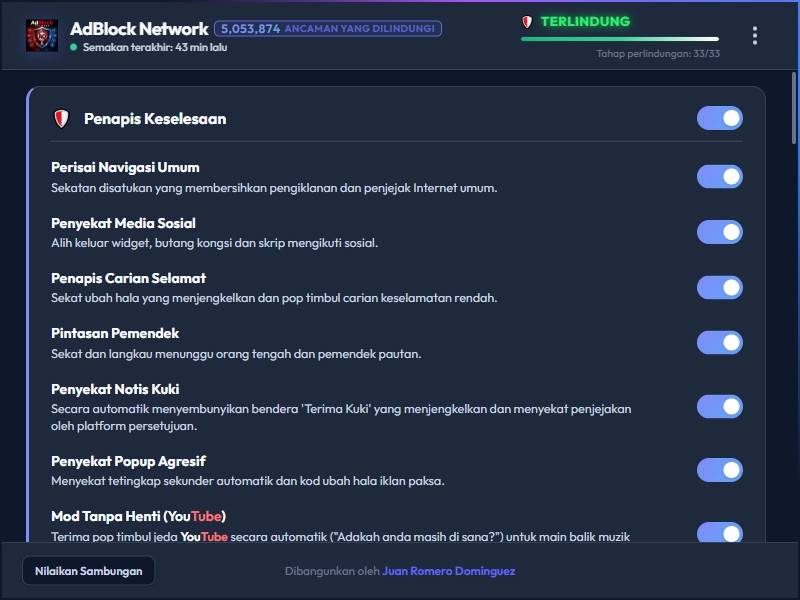Click the vertical scrollbar thumb

point(794,108)
